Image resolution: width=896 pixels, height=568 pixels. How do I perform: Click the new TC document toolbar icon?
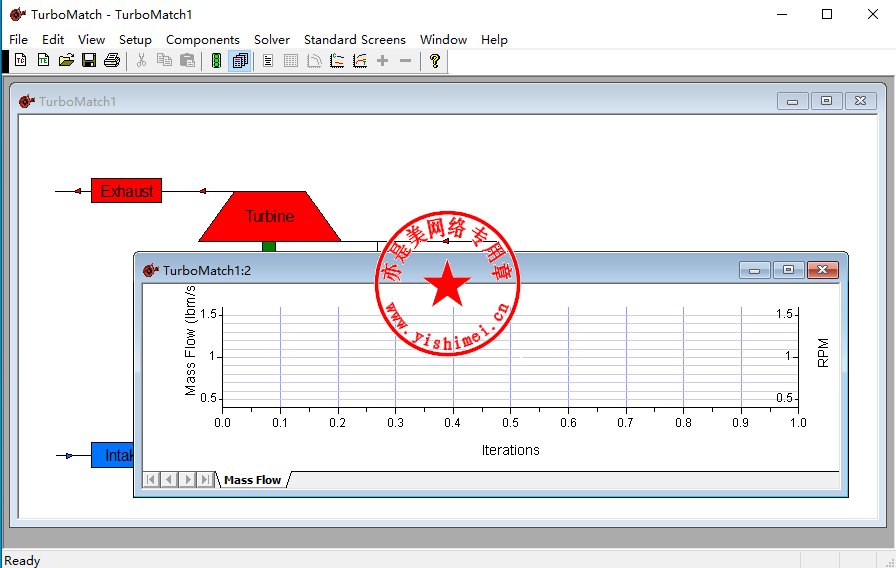point(21,60)
